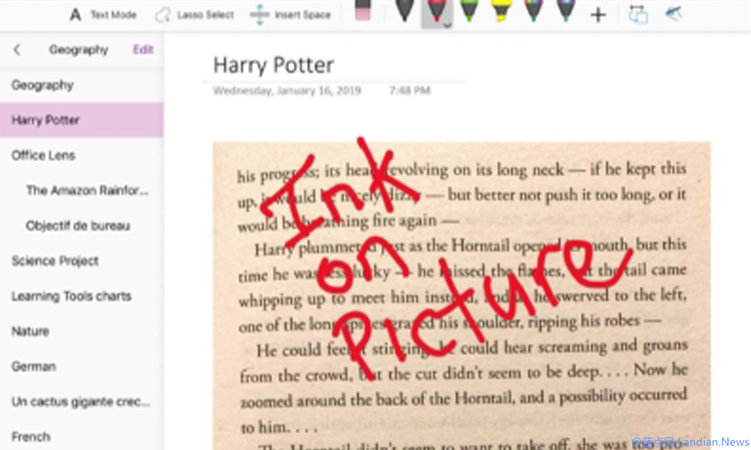The image size is (751, 450).
Task: Select the inked book page picture
Action: coord(462,296)
